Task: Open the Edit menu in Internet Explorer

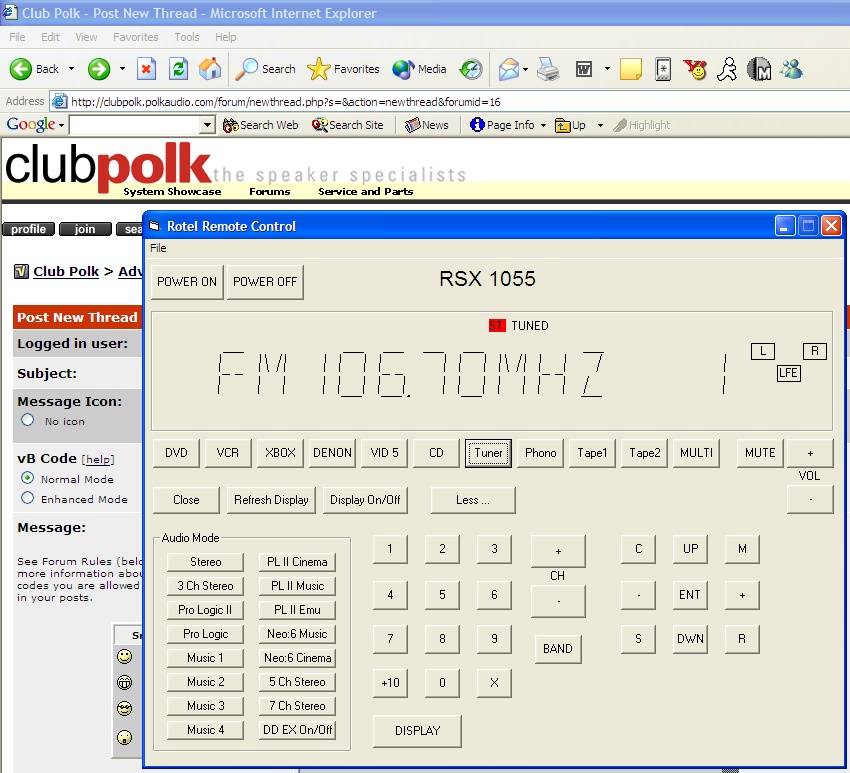Action: point(50,37)
